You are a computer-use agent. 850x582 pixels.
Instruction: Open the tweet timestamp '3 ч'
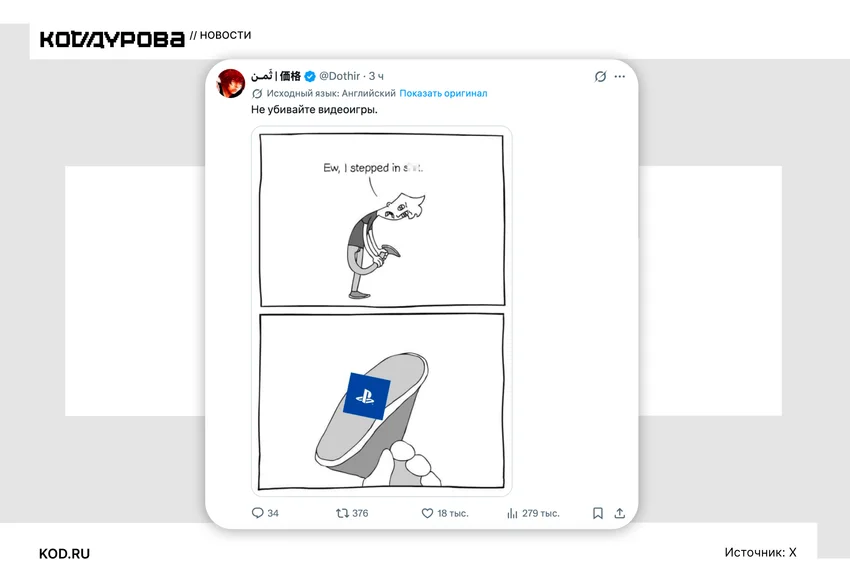(376, 76)
